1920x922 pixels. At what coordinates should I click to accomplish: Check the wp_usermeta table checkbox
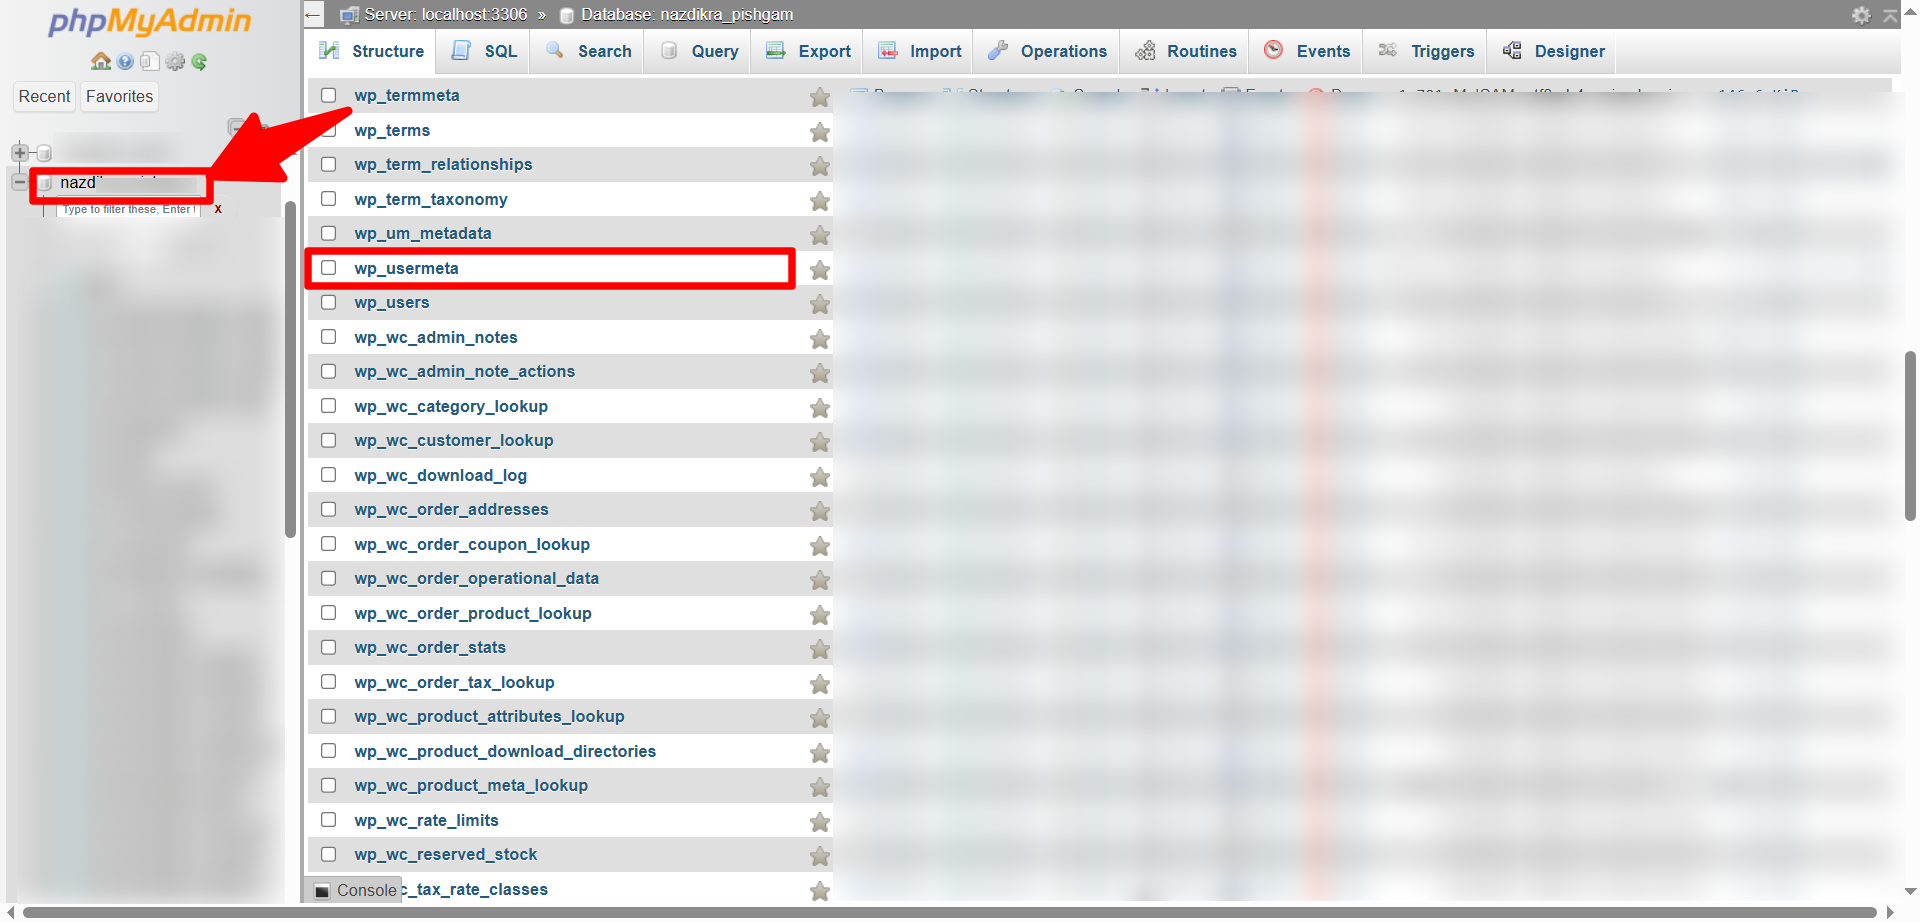[x=329, y=267]
